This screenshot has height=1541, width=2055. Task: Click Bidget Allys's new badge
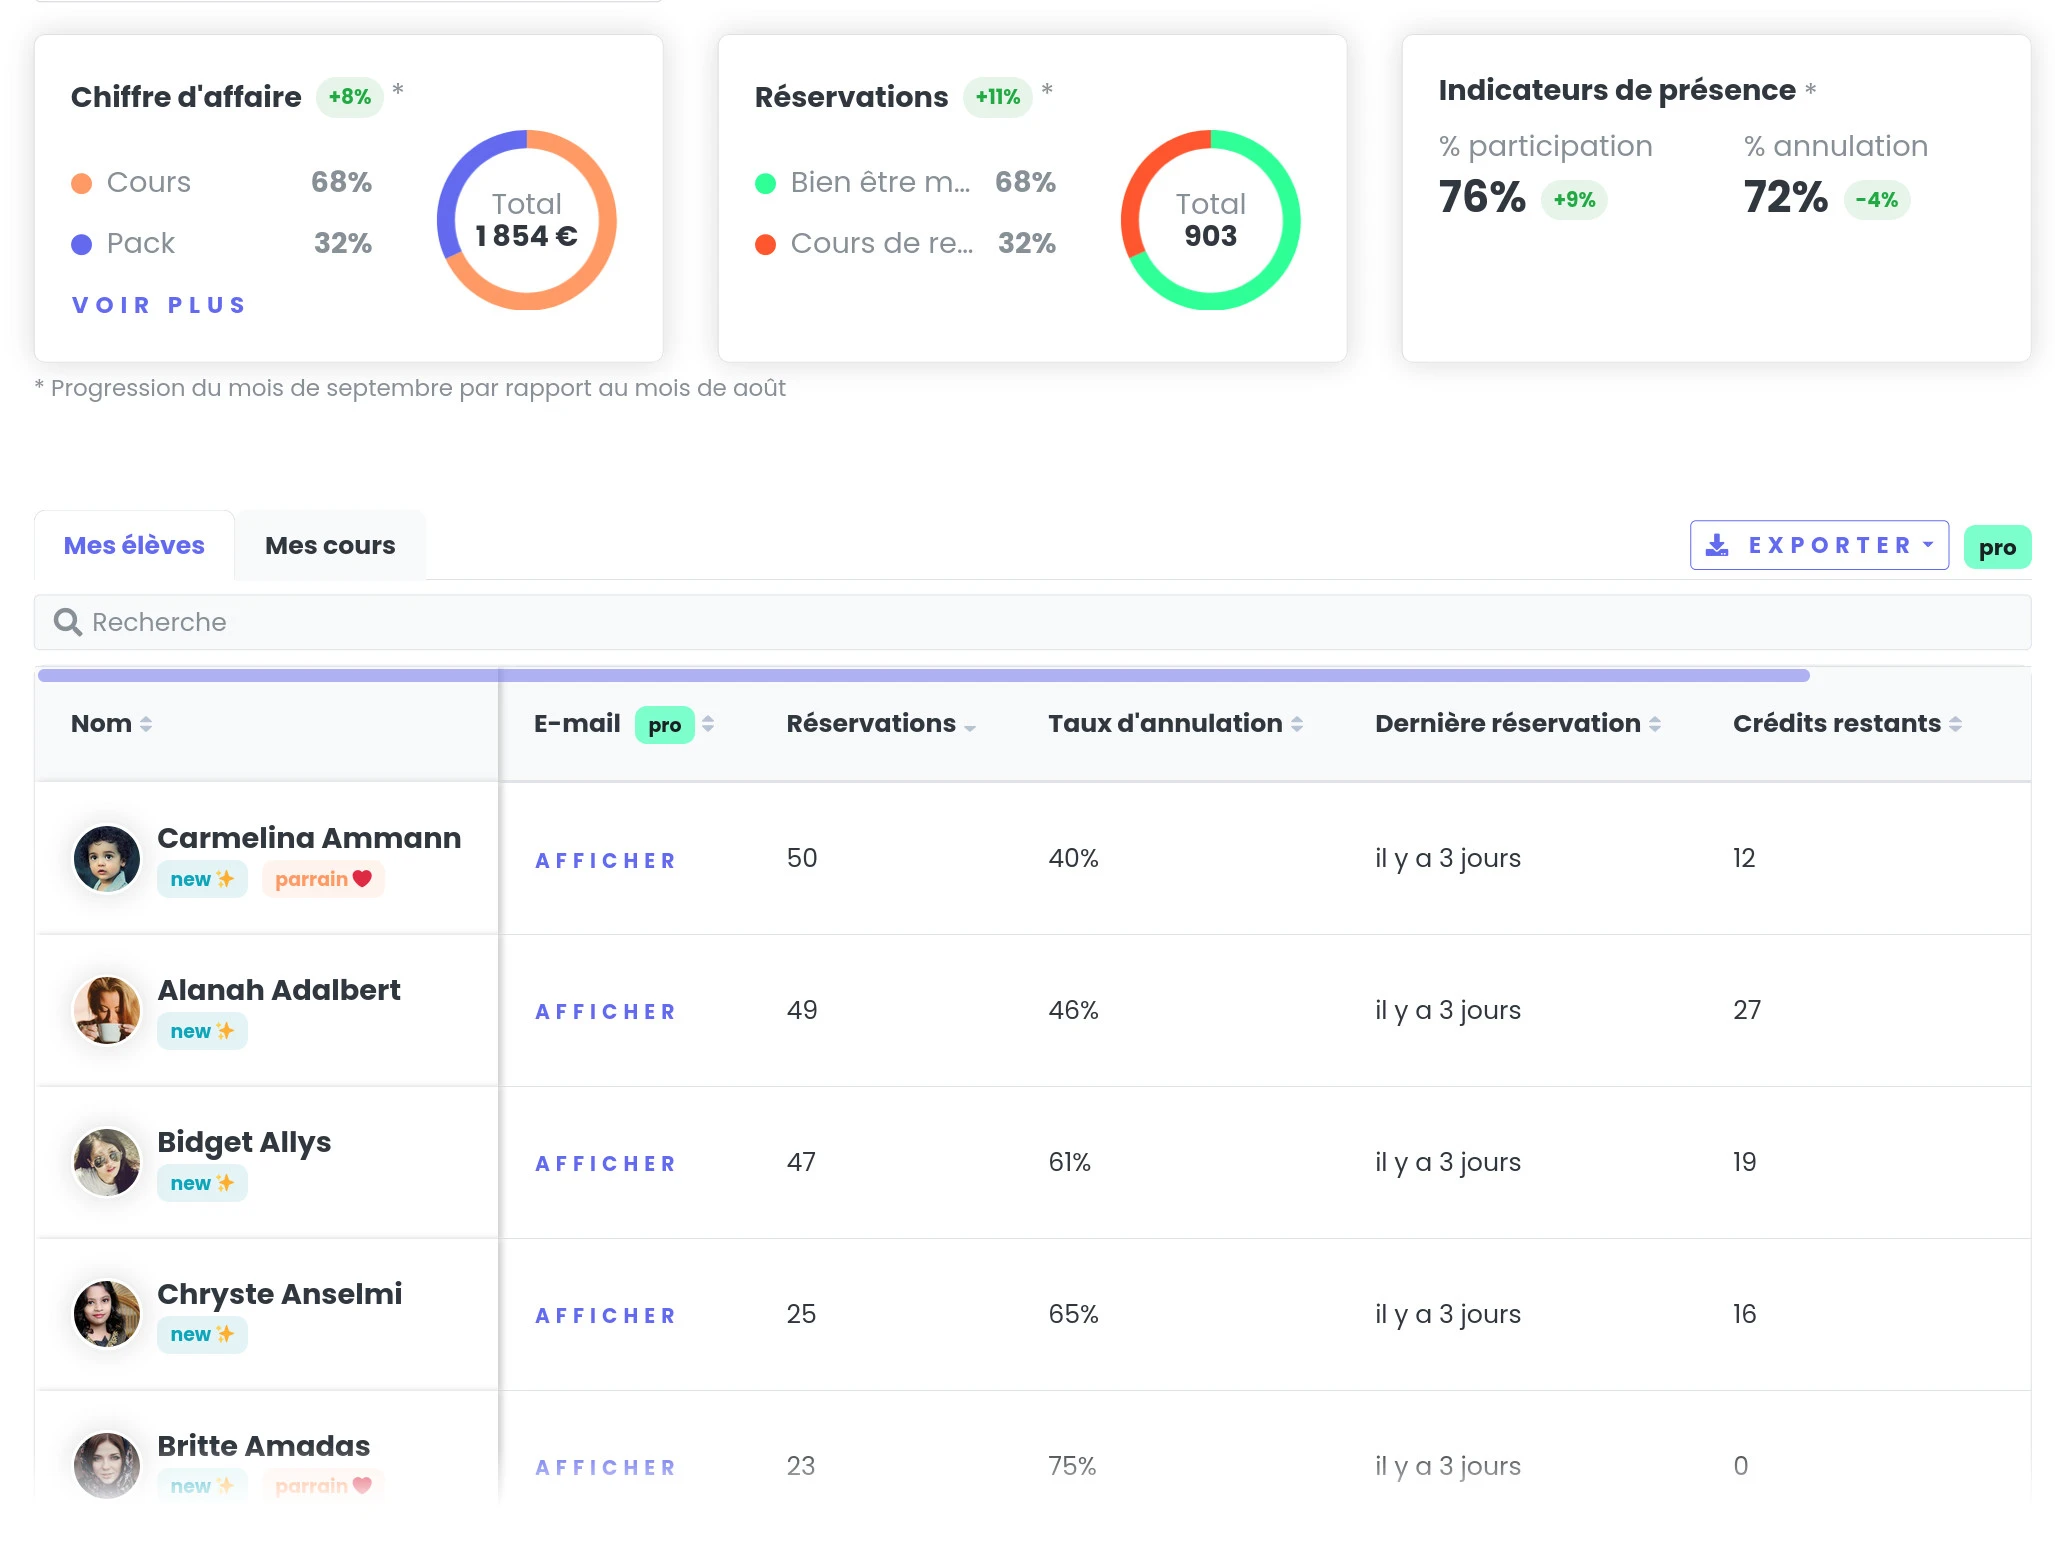tap(202, 1183)
